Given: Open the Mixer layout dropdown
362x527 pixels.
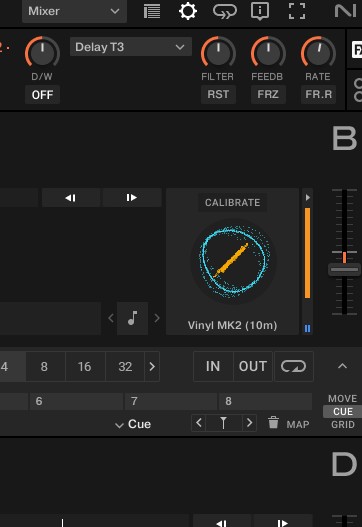Looking at the screenshot, I should click(x=74, y=11).
